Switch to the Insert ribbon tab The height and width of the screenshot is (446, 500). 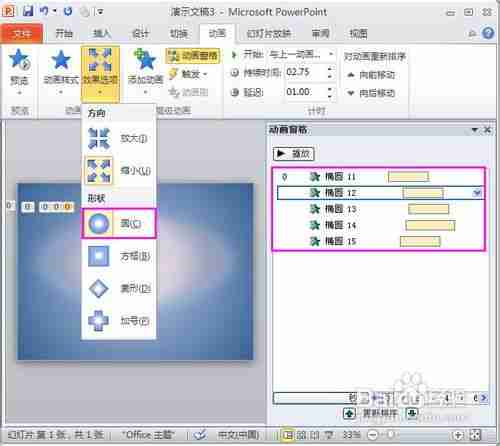102,33
